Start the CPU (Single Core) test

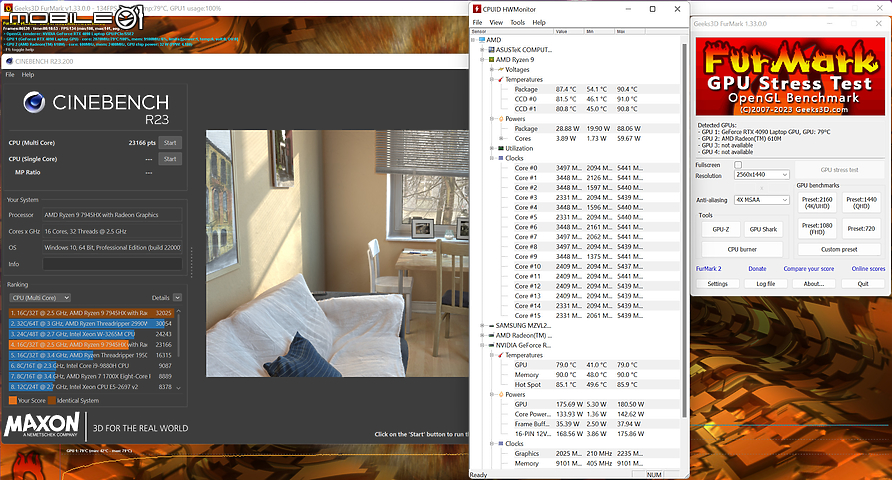point(170,159)
